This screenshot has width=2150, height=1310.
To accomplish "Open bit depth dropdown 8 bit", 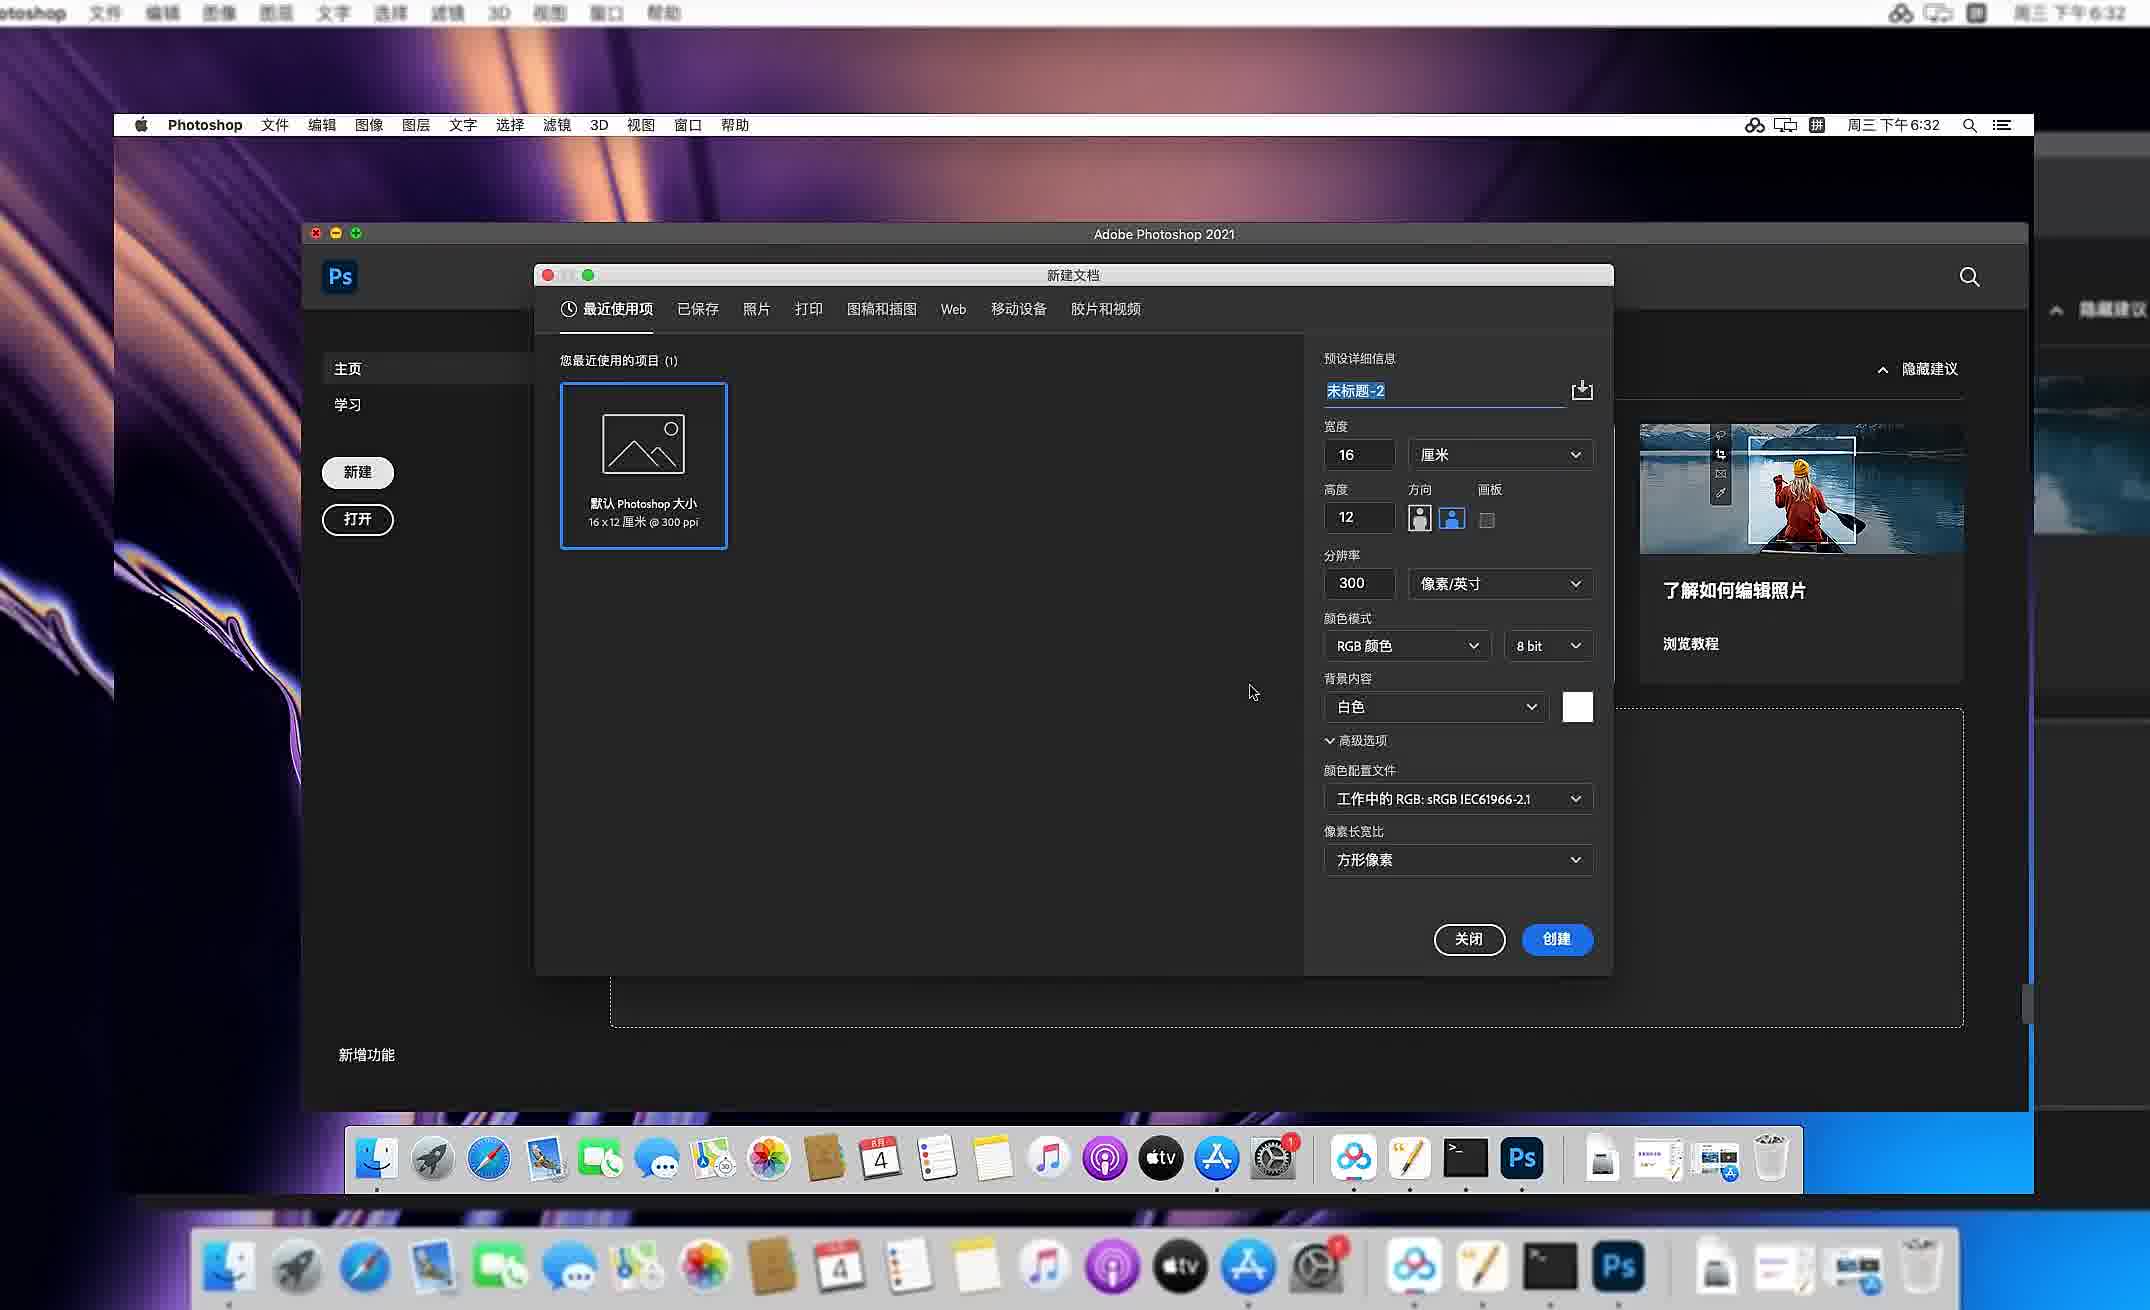I will pyautogui.click(x=1548, y=646).
